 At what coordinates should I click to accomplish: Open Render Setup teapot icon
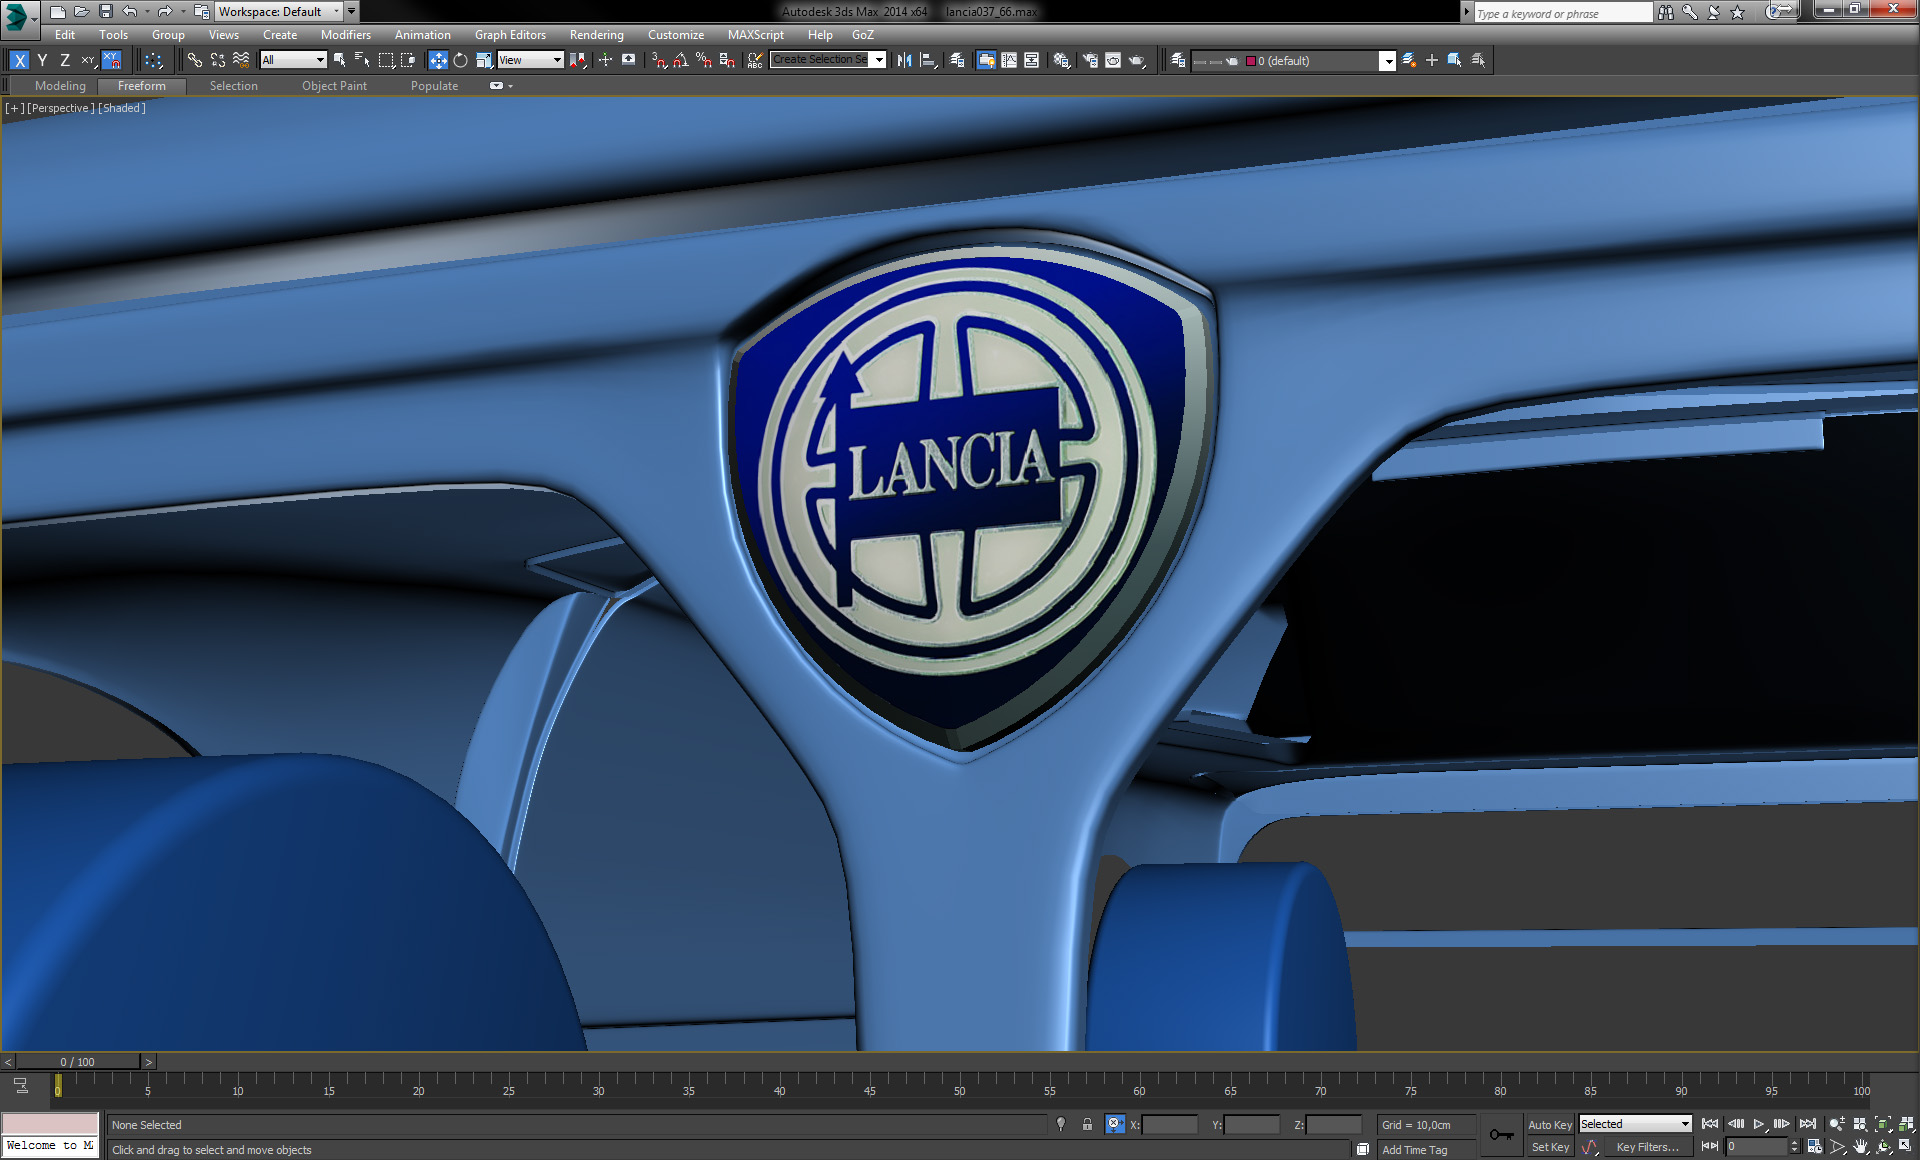tap(1090, 60)
